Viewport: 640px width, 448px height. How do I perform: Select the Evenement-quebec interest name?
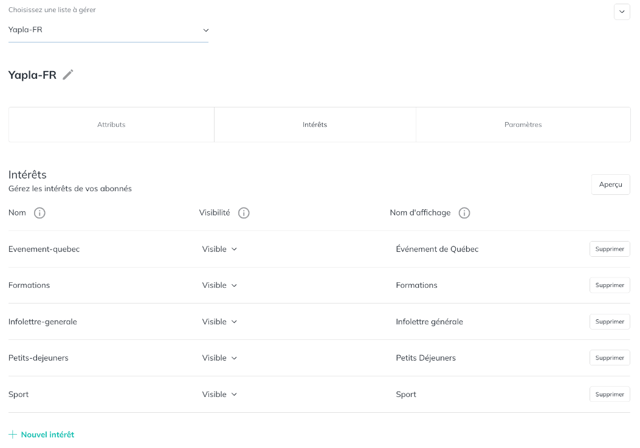tap(44, 249)
